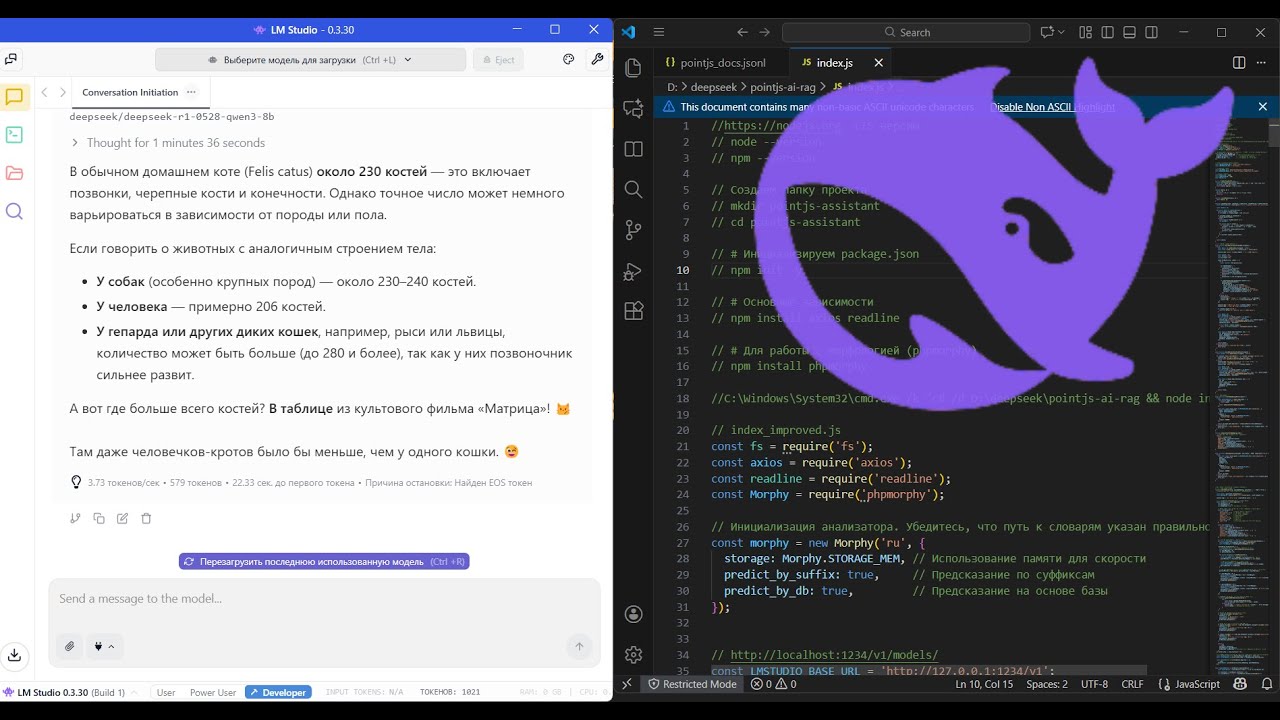
Task: Go forward in LM Studio chat navigation
Action: 63,92
